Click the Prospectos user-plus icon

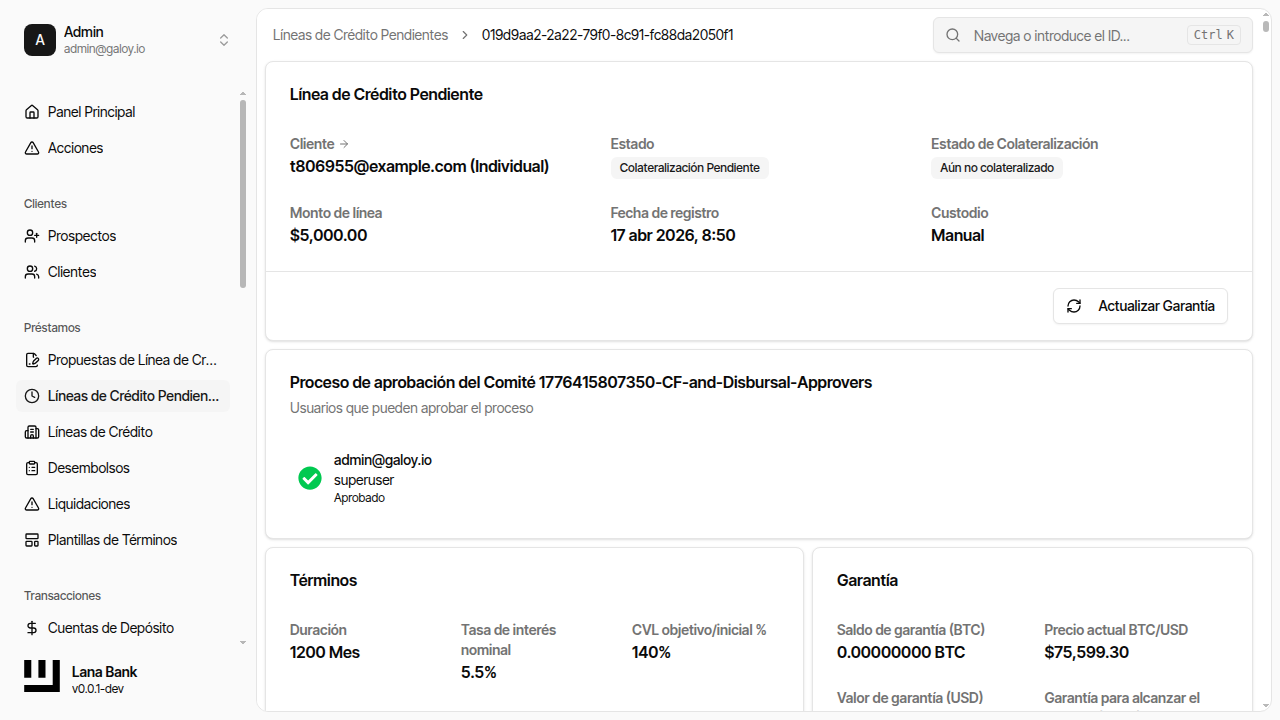tap(32, 236)
